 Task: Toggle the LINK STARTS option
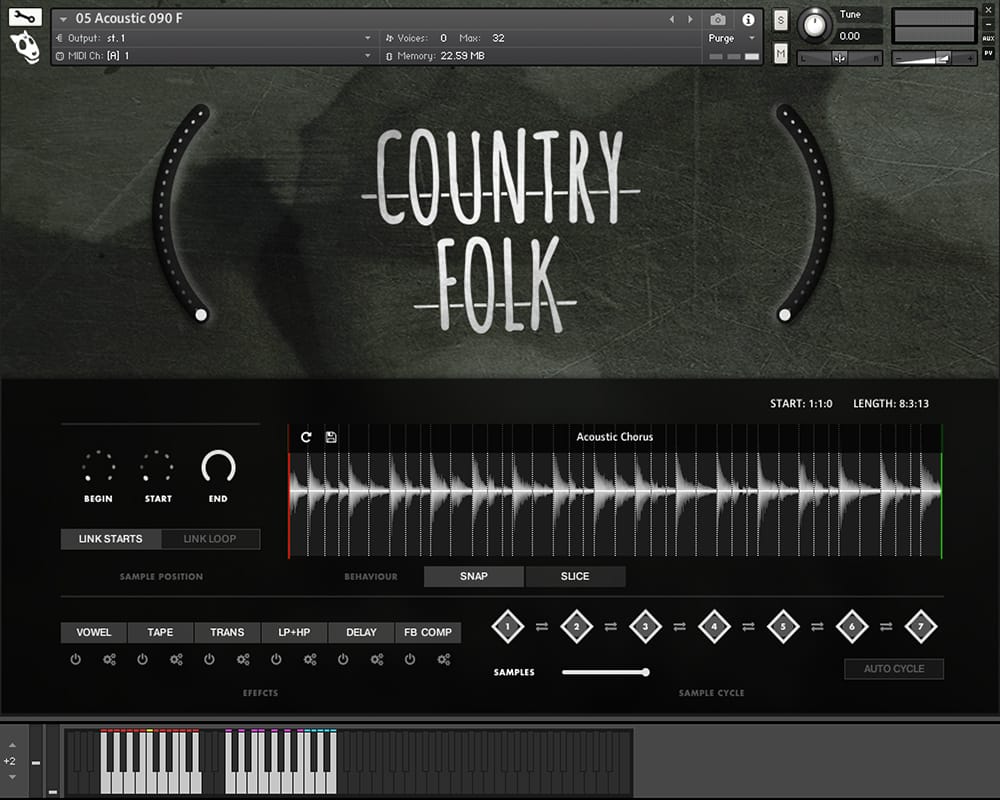click(x=111, y=539)
